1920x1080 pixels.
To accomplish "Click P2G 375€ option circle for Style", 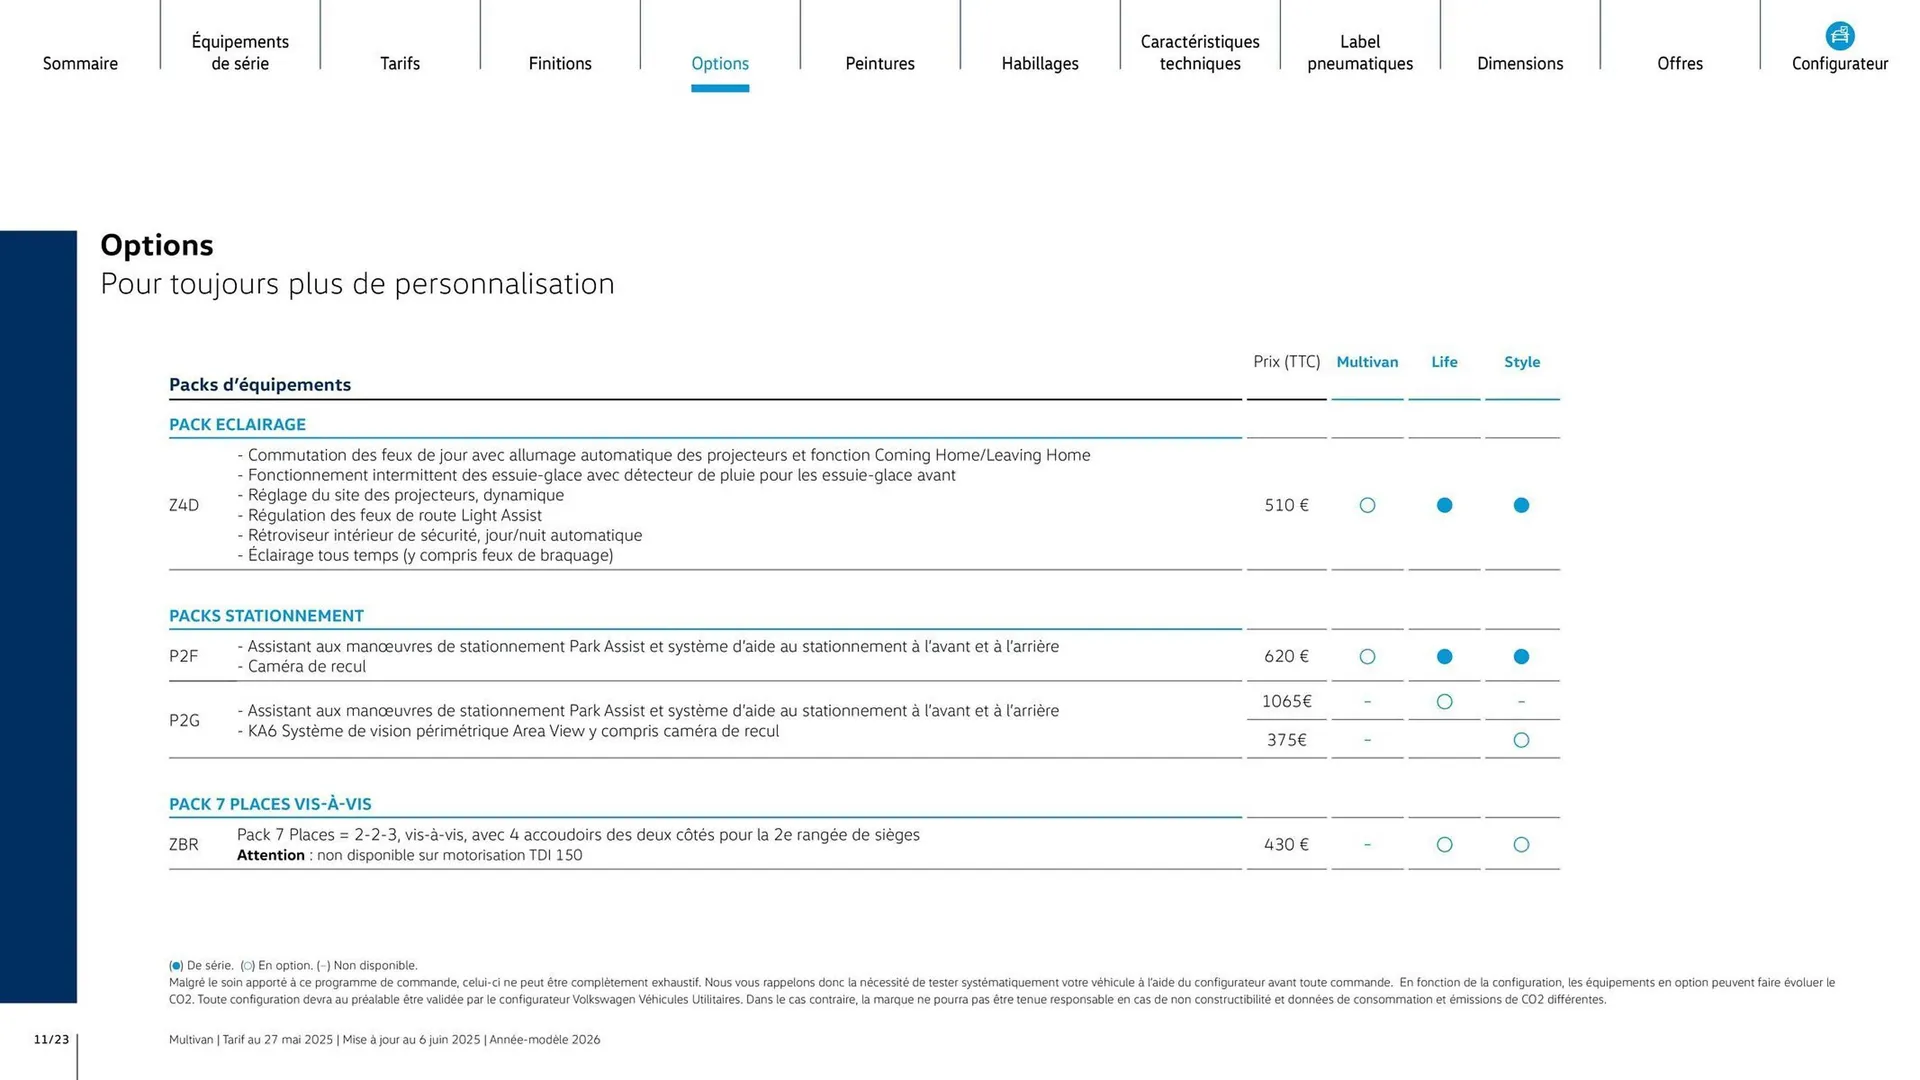I will pyautogui.click(x=1521, y=741).
